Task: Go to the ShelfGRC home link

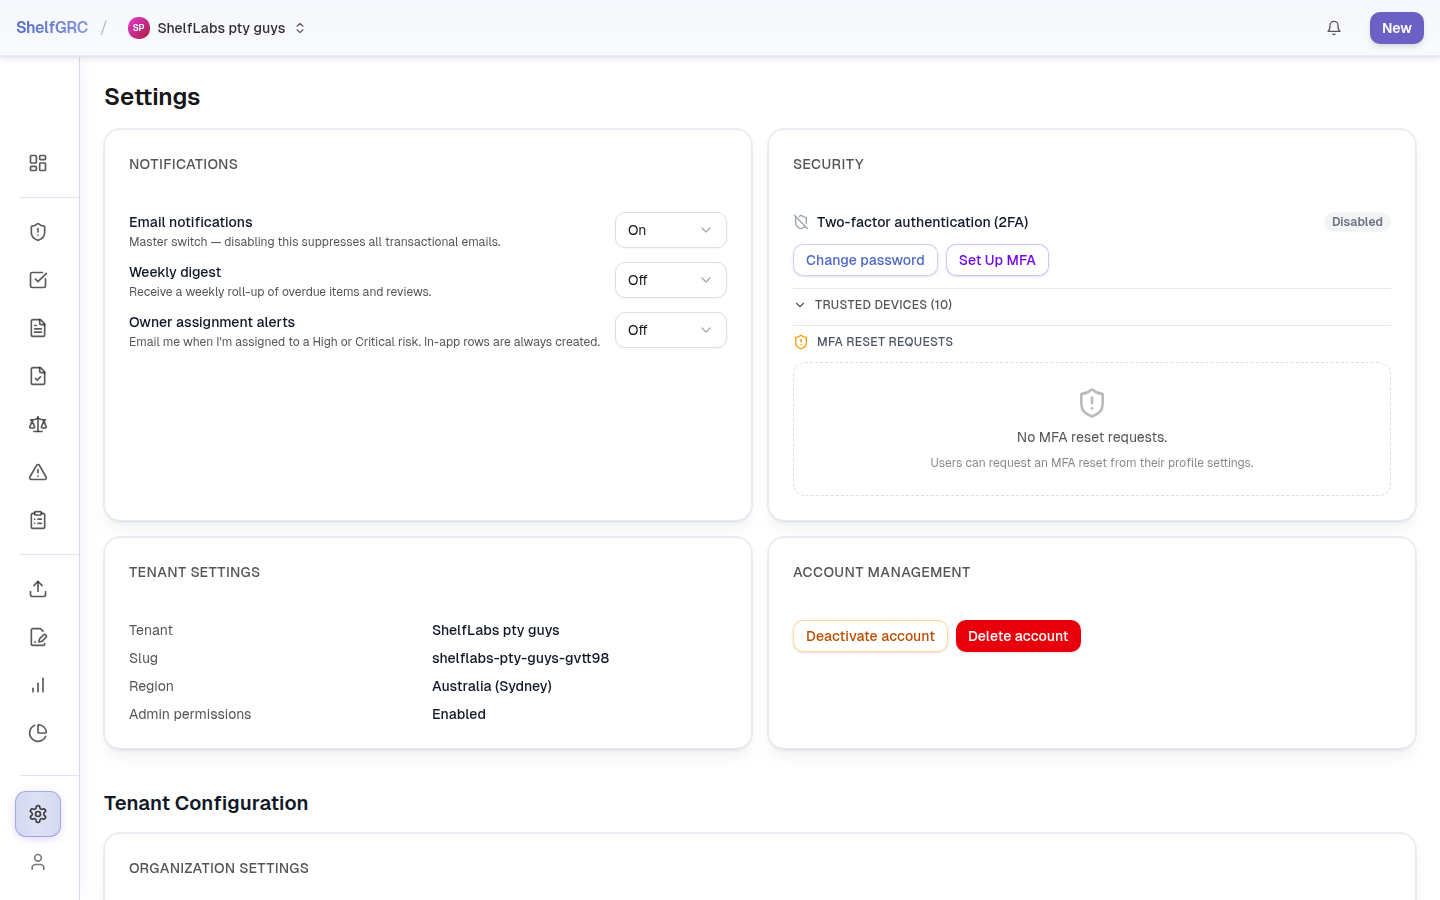Action: click(x=52, y=28)
